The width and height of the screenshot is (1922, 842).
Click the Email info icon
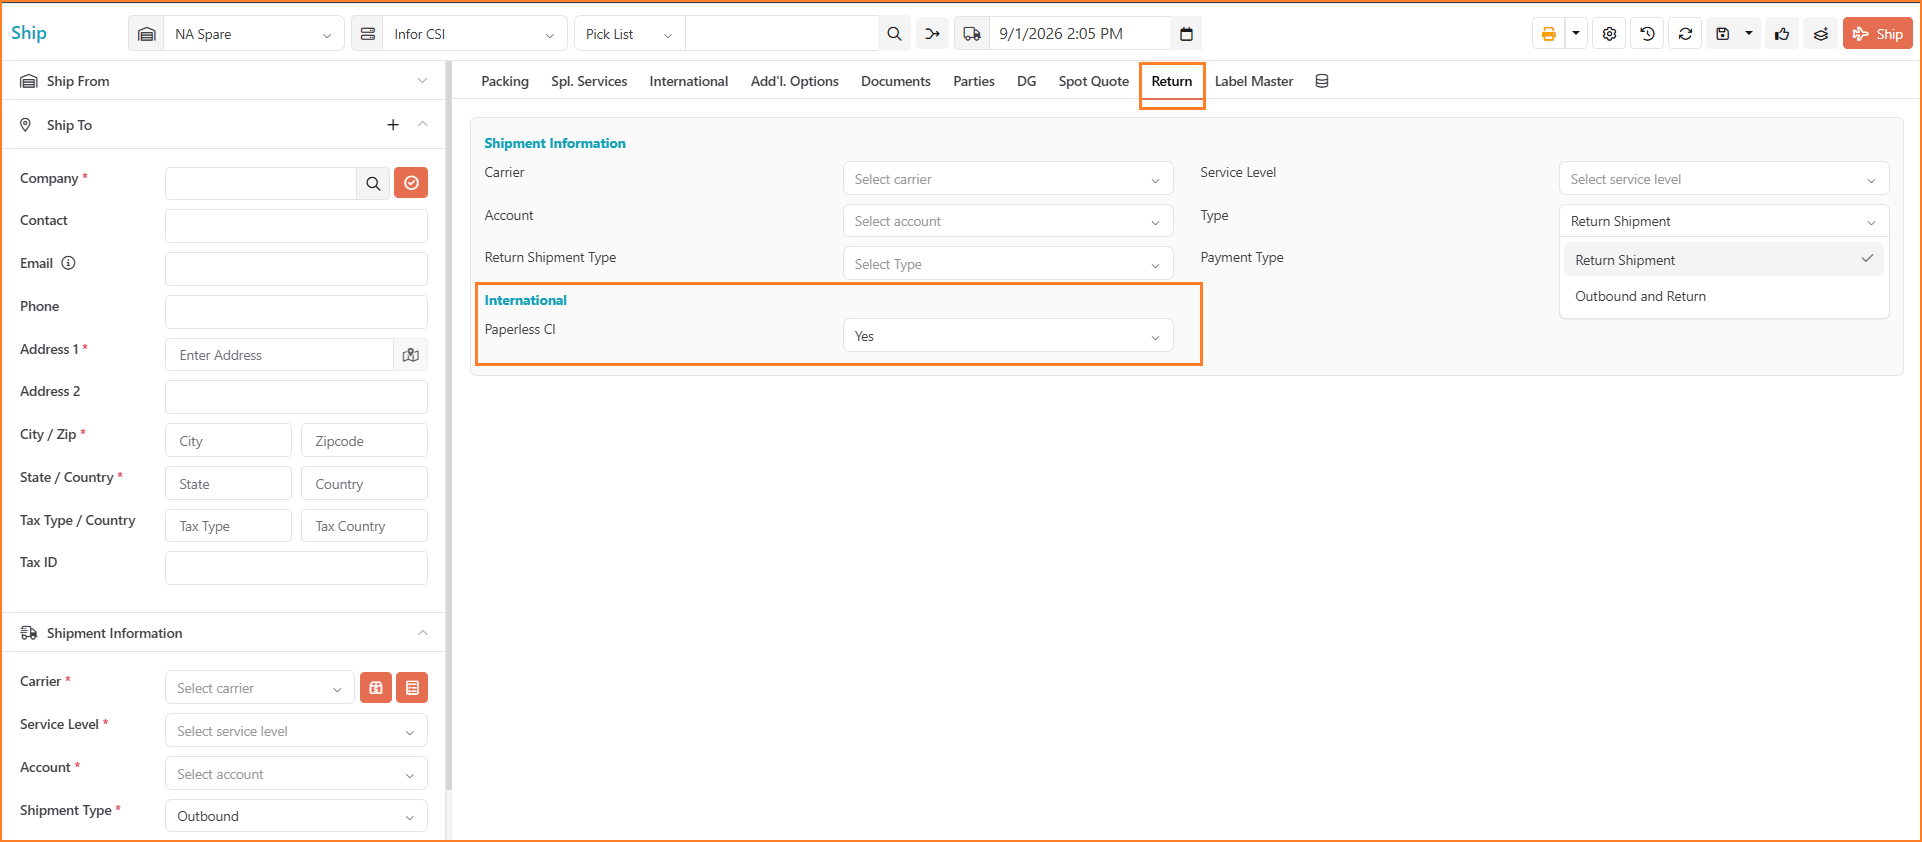pyautogui.click(x=68, y=263)
